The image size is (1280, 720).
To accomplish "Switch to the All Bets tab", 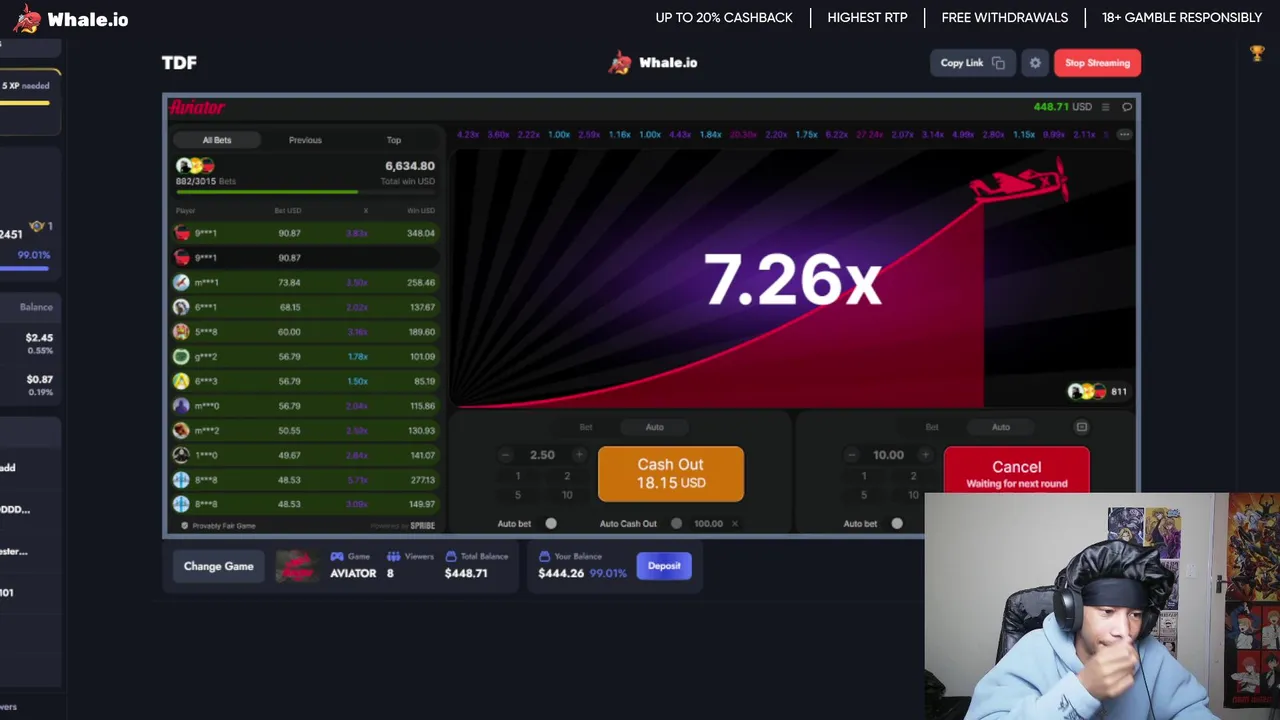I will (217, 140).
